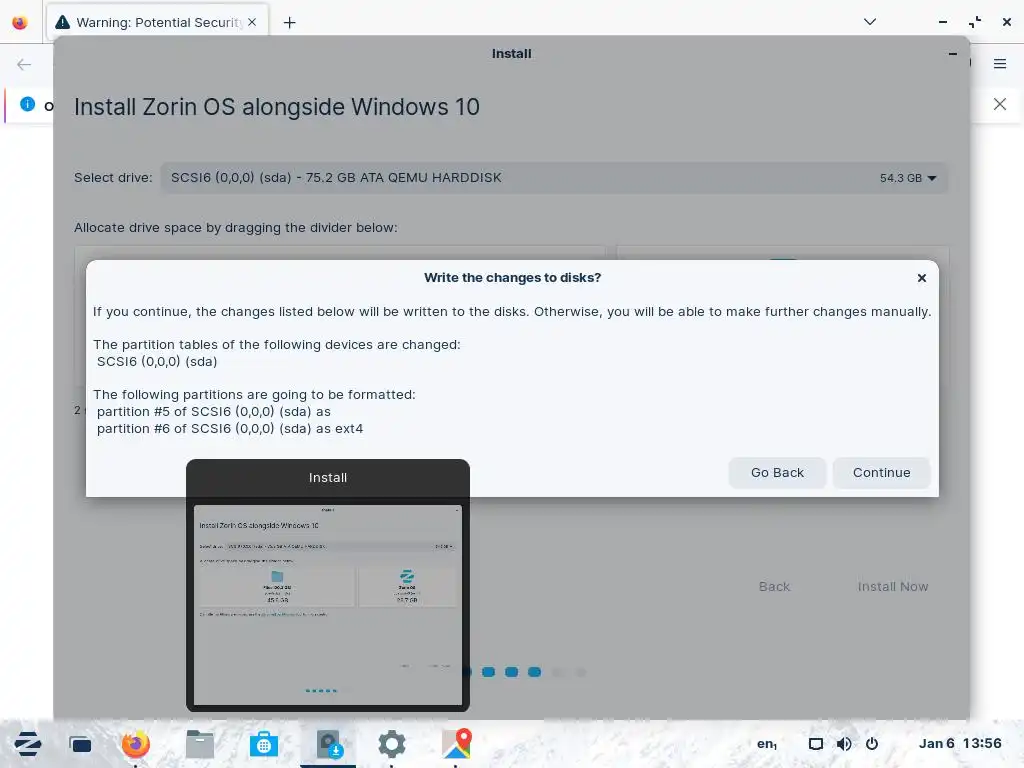Click the dimmed Back button in installer
This screenshot has height=768, width=1024.
pos(775,586)
